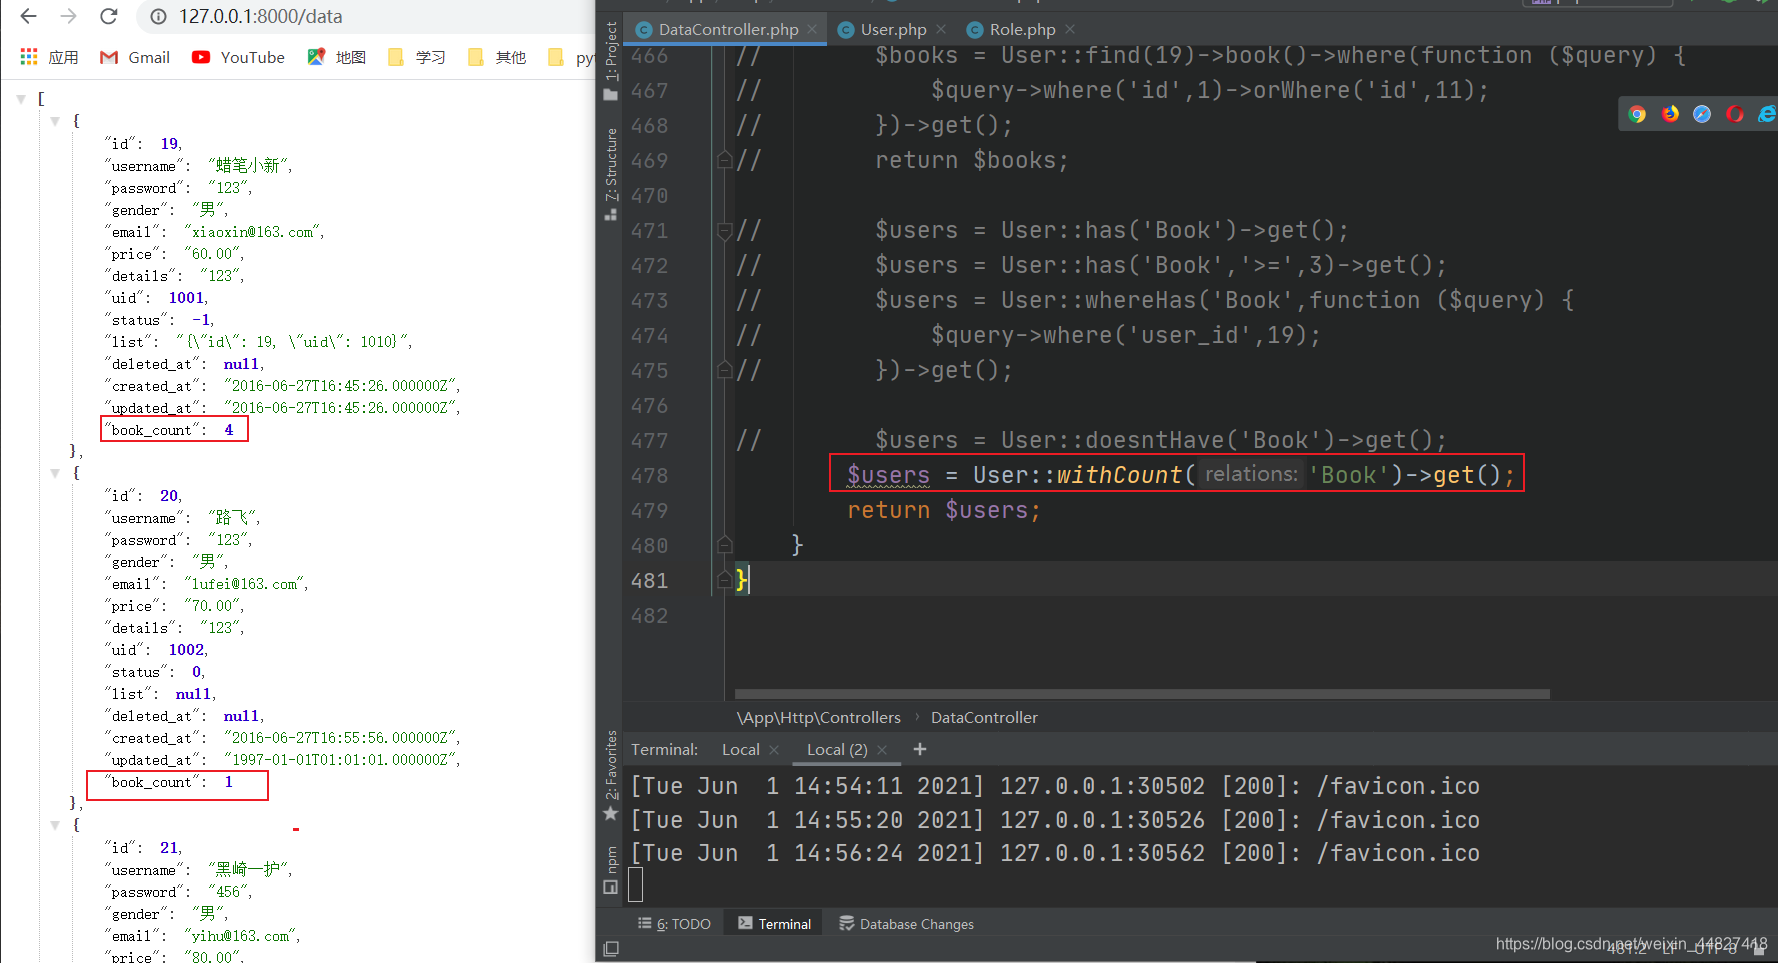The width and height of the screenshot is (1778, 963).
Task: Switch to the Local (2) terminal tab
Action: [x=837, y=749]
